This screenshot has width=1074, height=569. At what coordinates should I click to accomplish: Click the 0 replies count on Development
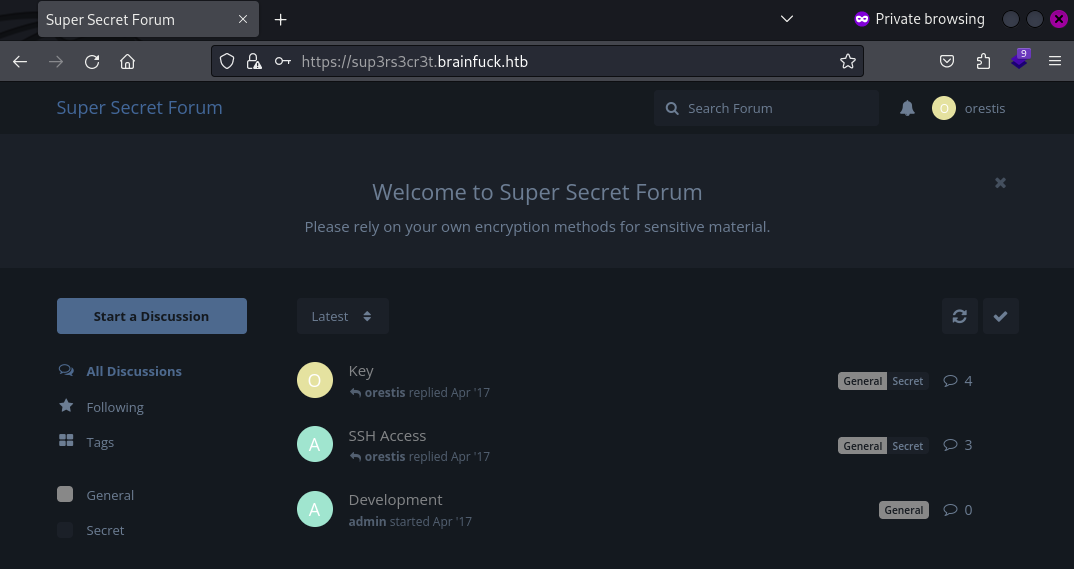coord(958,509)
